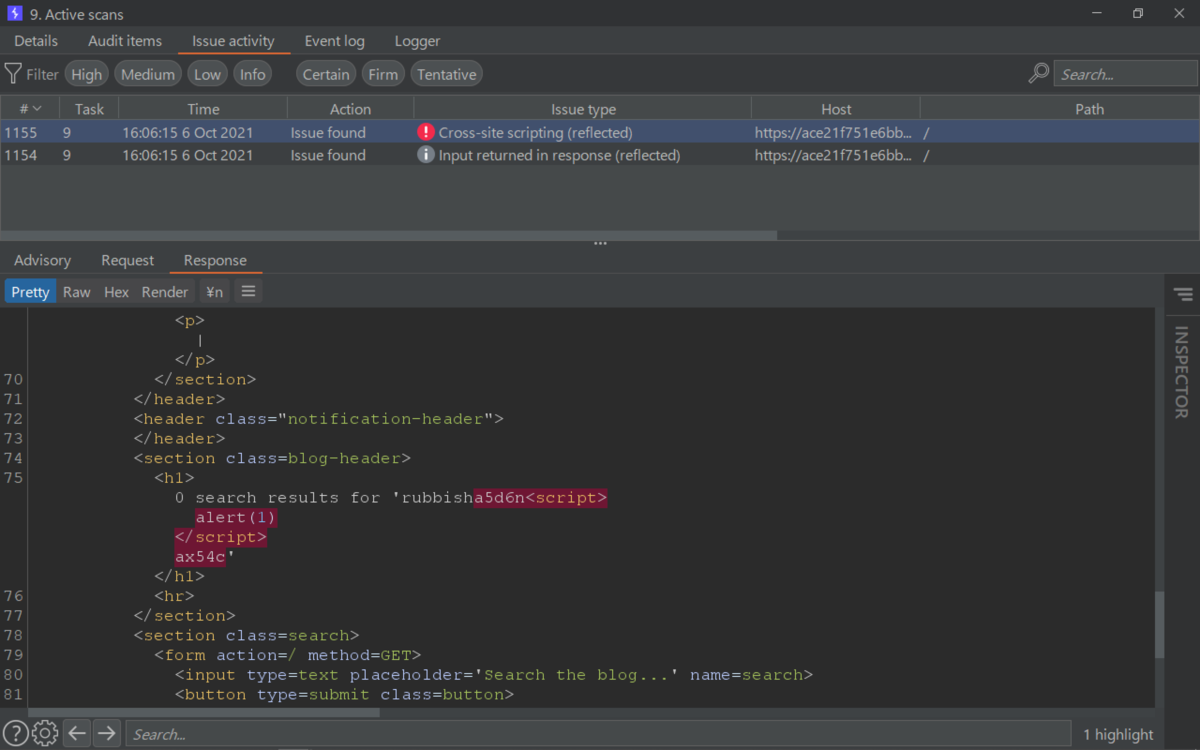1200x750 pixels.
Task: Toggle the Medium severity filter
Action: pyautogui.click(x=148, y=74)
